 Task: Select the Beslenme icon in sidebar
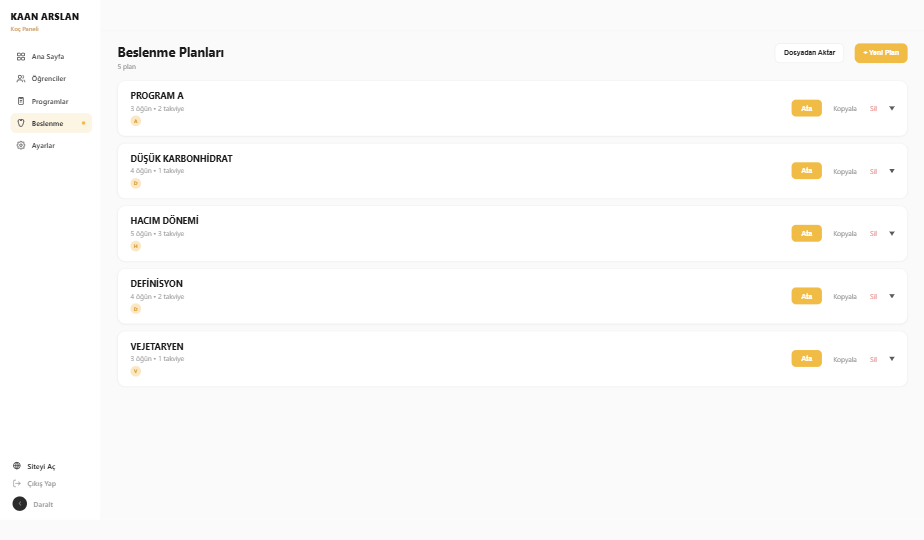(21, 123)
